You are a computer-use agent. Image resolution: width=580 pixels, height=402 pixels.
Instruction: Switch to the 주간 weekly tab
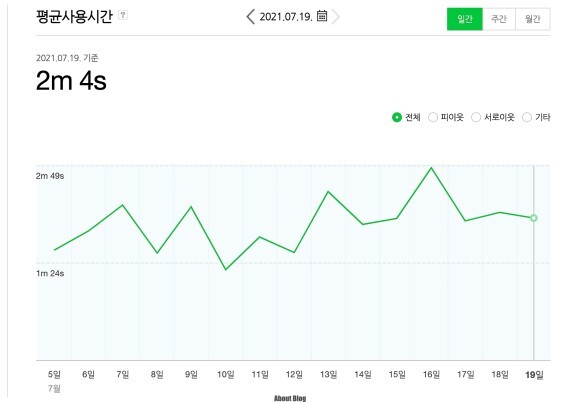499,19
